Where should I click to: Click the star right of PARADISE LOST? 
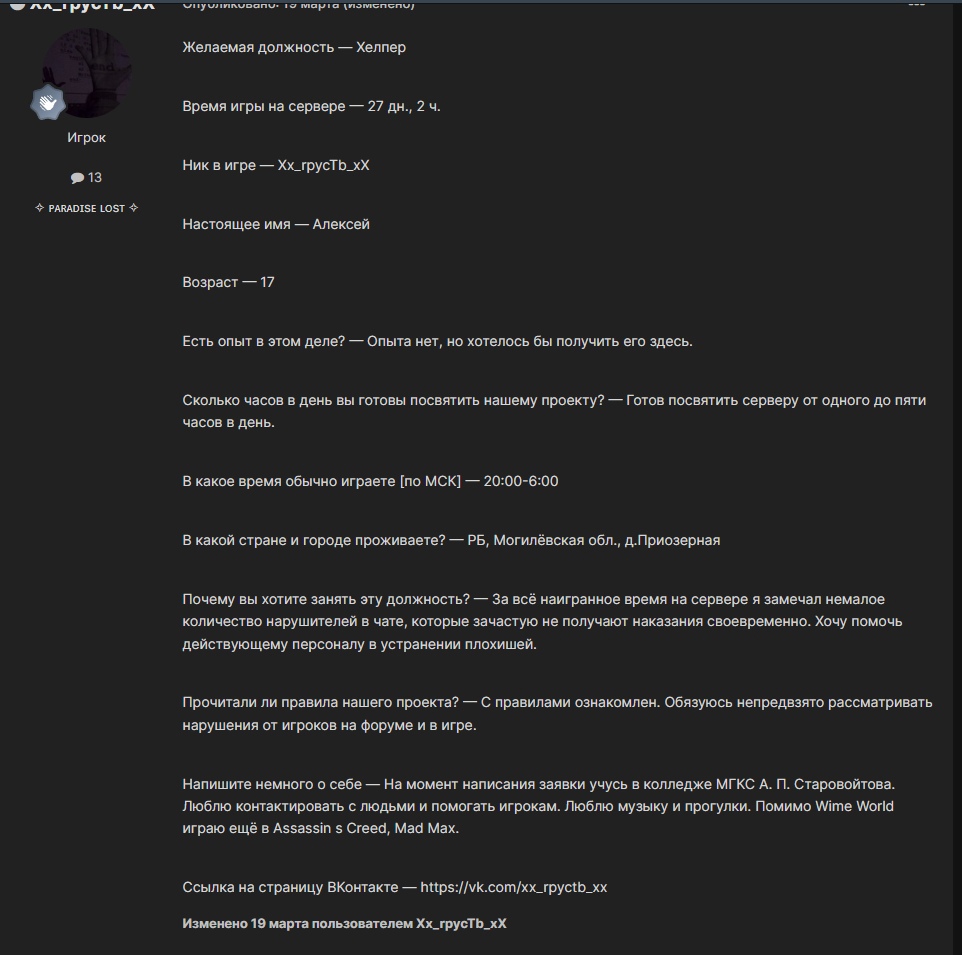(x=134, y=208)
